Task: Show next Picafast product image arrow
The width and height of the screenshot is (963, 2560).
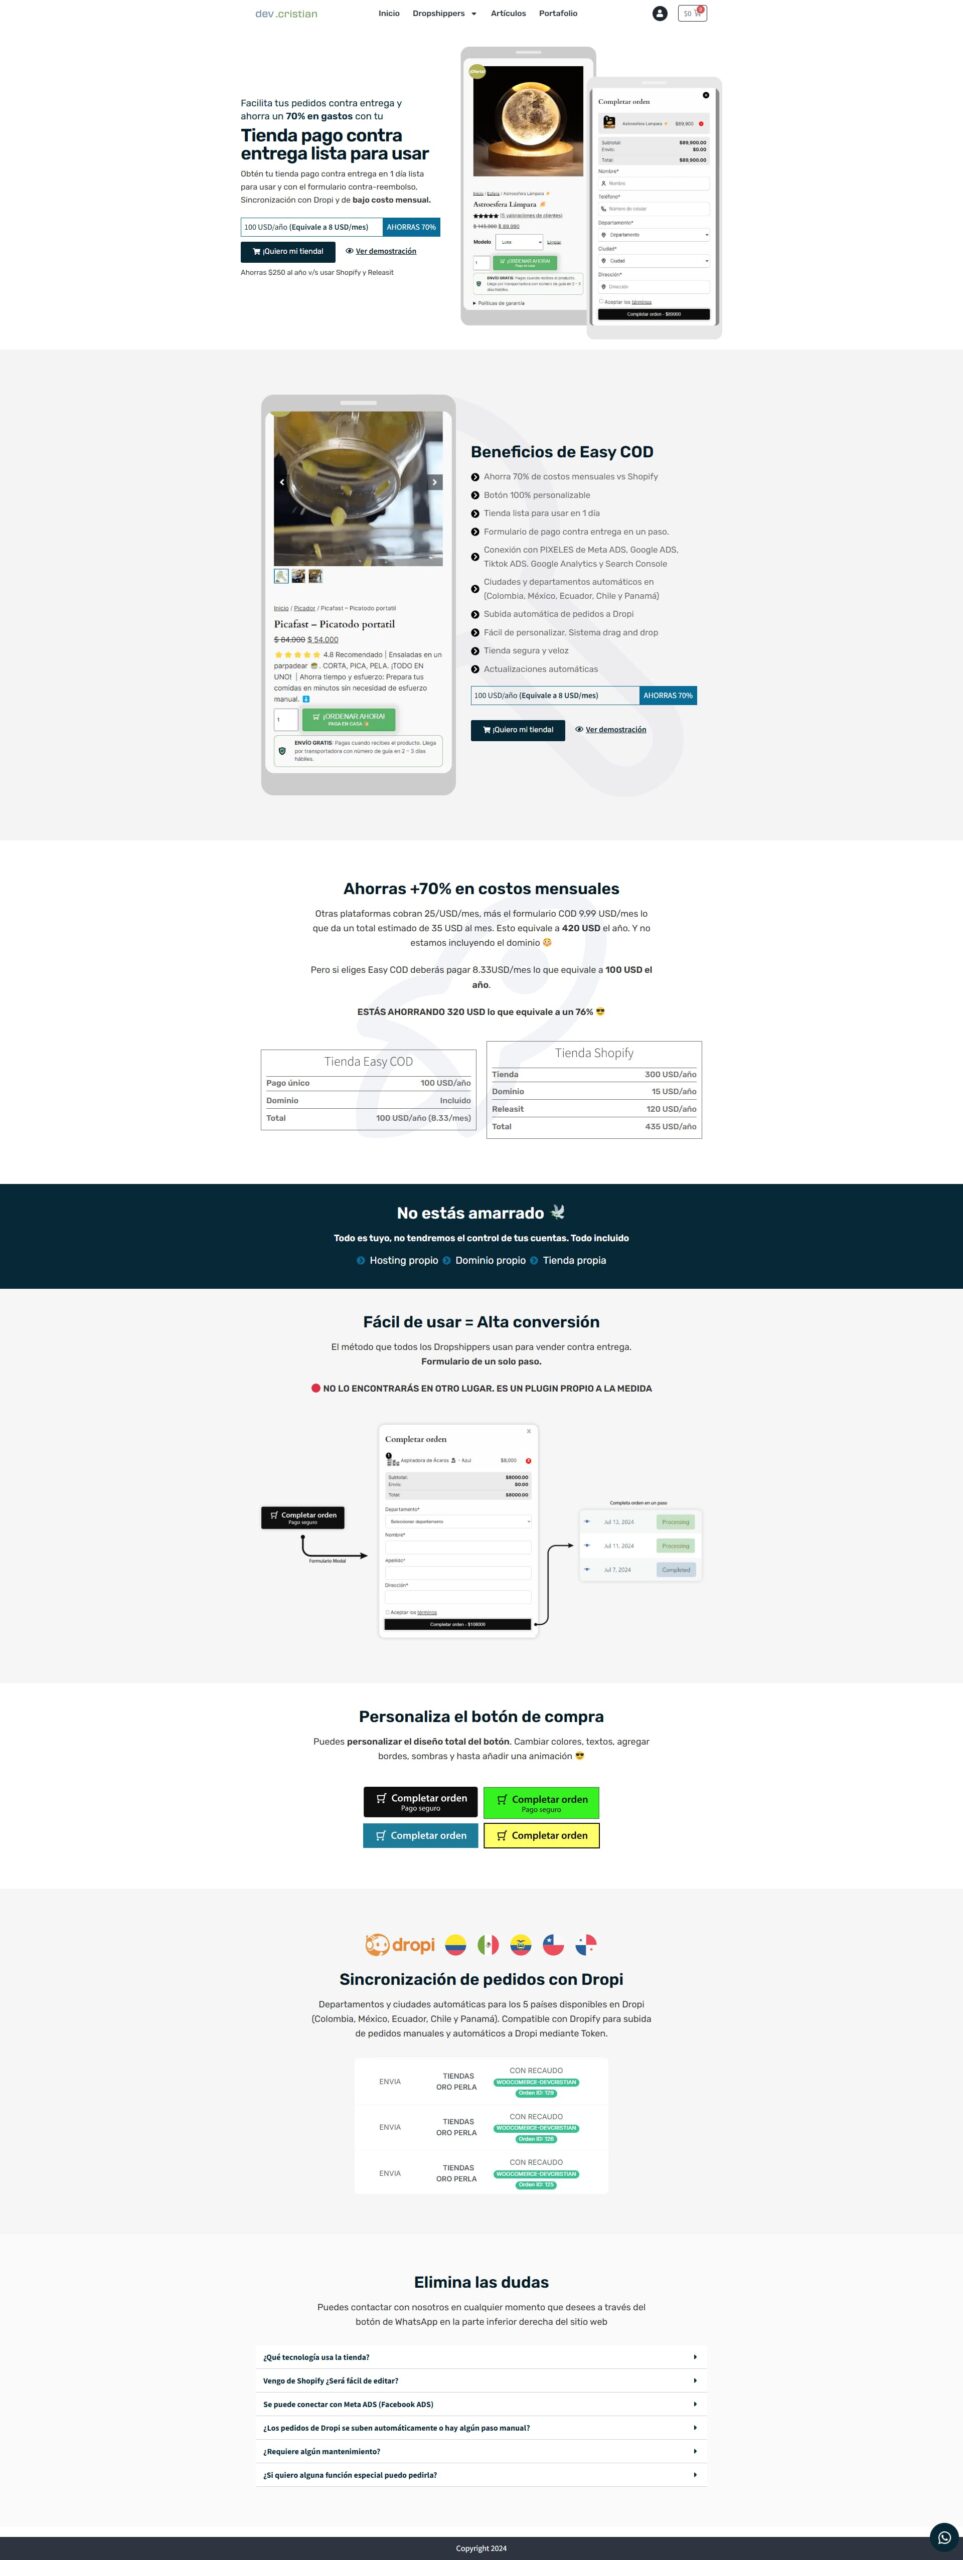Action: [435, 482]
